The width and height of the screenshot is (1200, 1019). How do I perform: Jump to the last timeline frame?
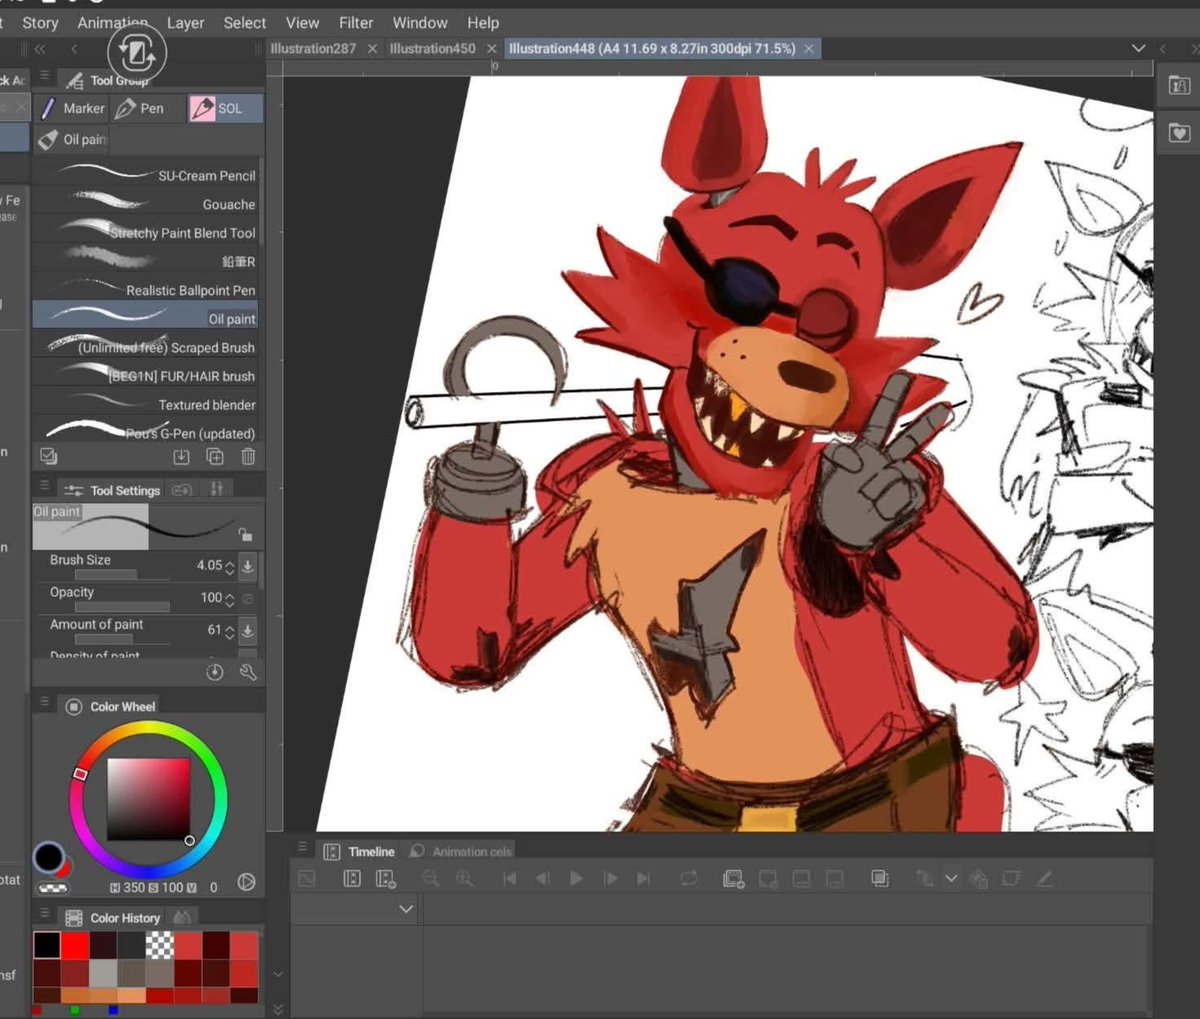pyautogui.click(x=643, y=878)
